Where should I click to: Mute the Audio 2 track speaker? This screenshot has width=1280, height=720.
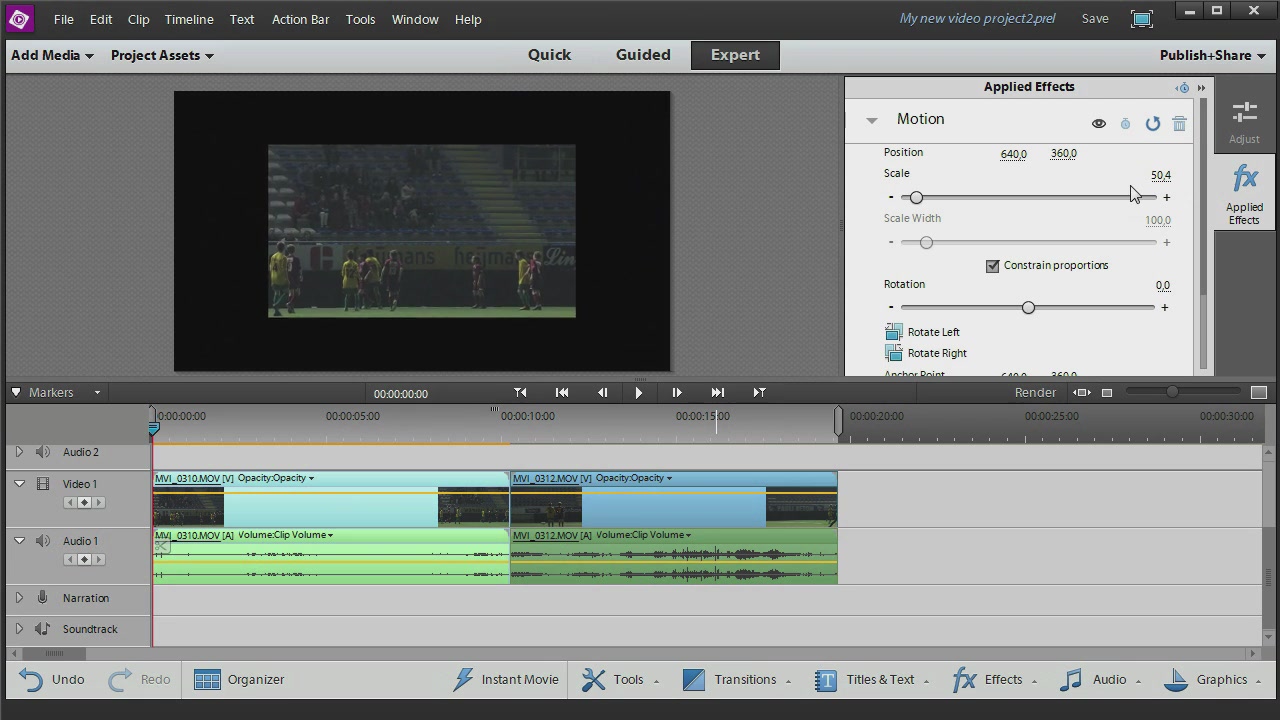[x=43, y=452]
